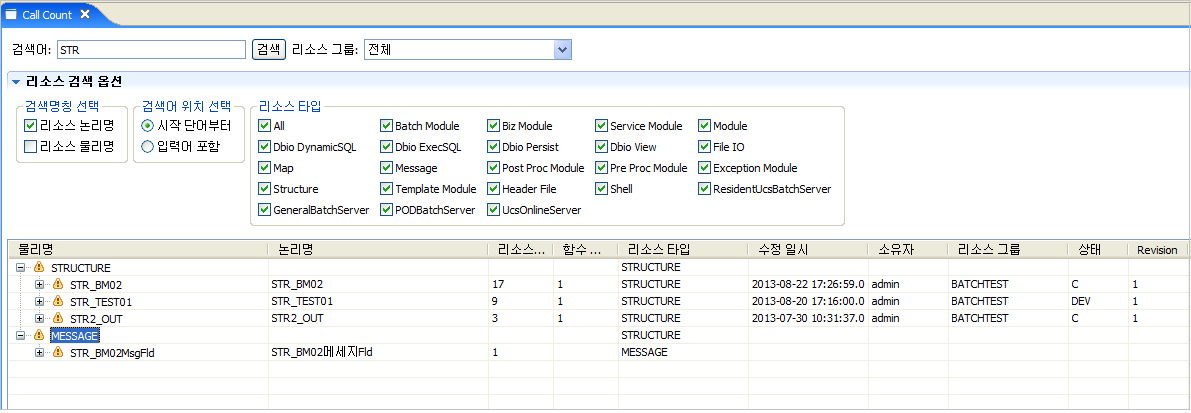Select the Call Count tab
The image size is (1191, 413).
[47, 14]
